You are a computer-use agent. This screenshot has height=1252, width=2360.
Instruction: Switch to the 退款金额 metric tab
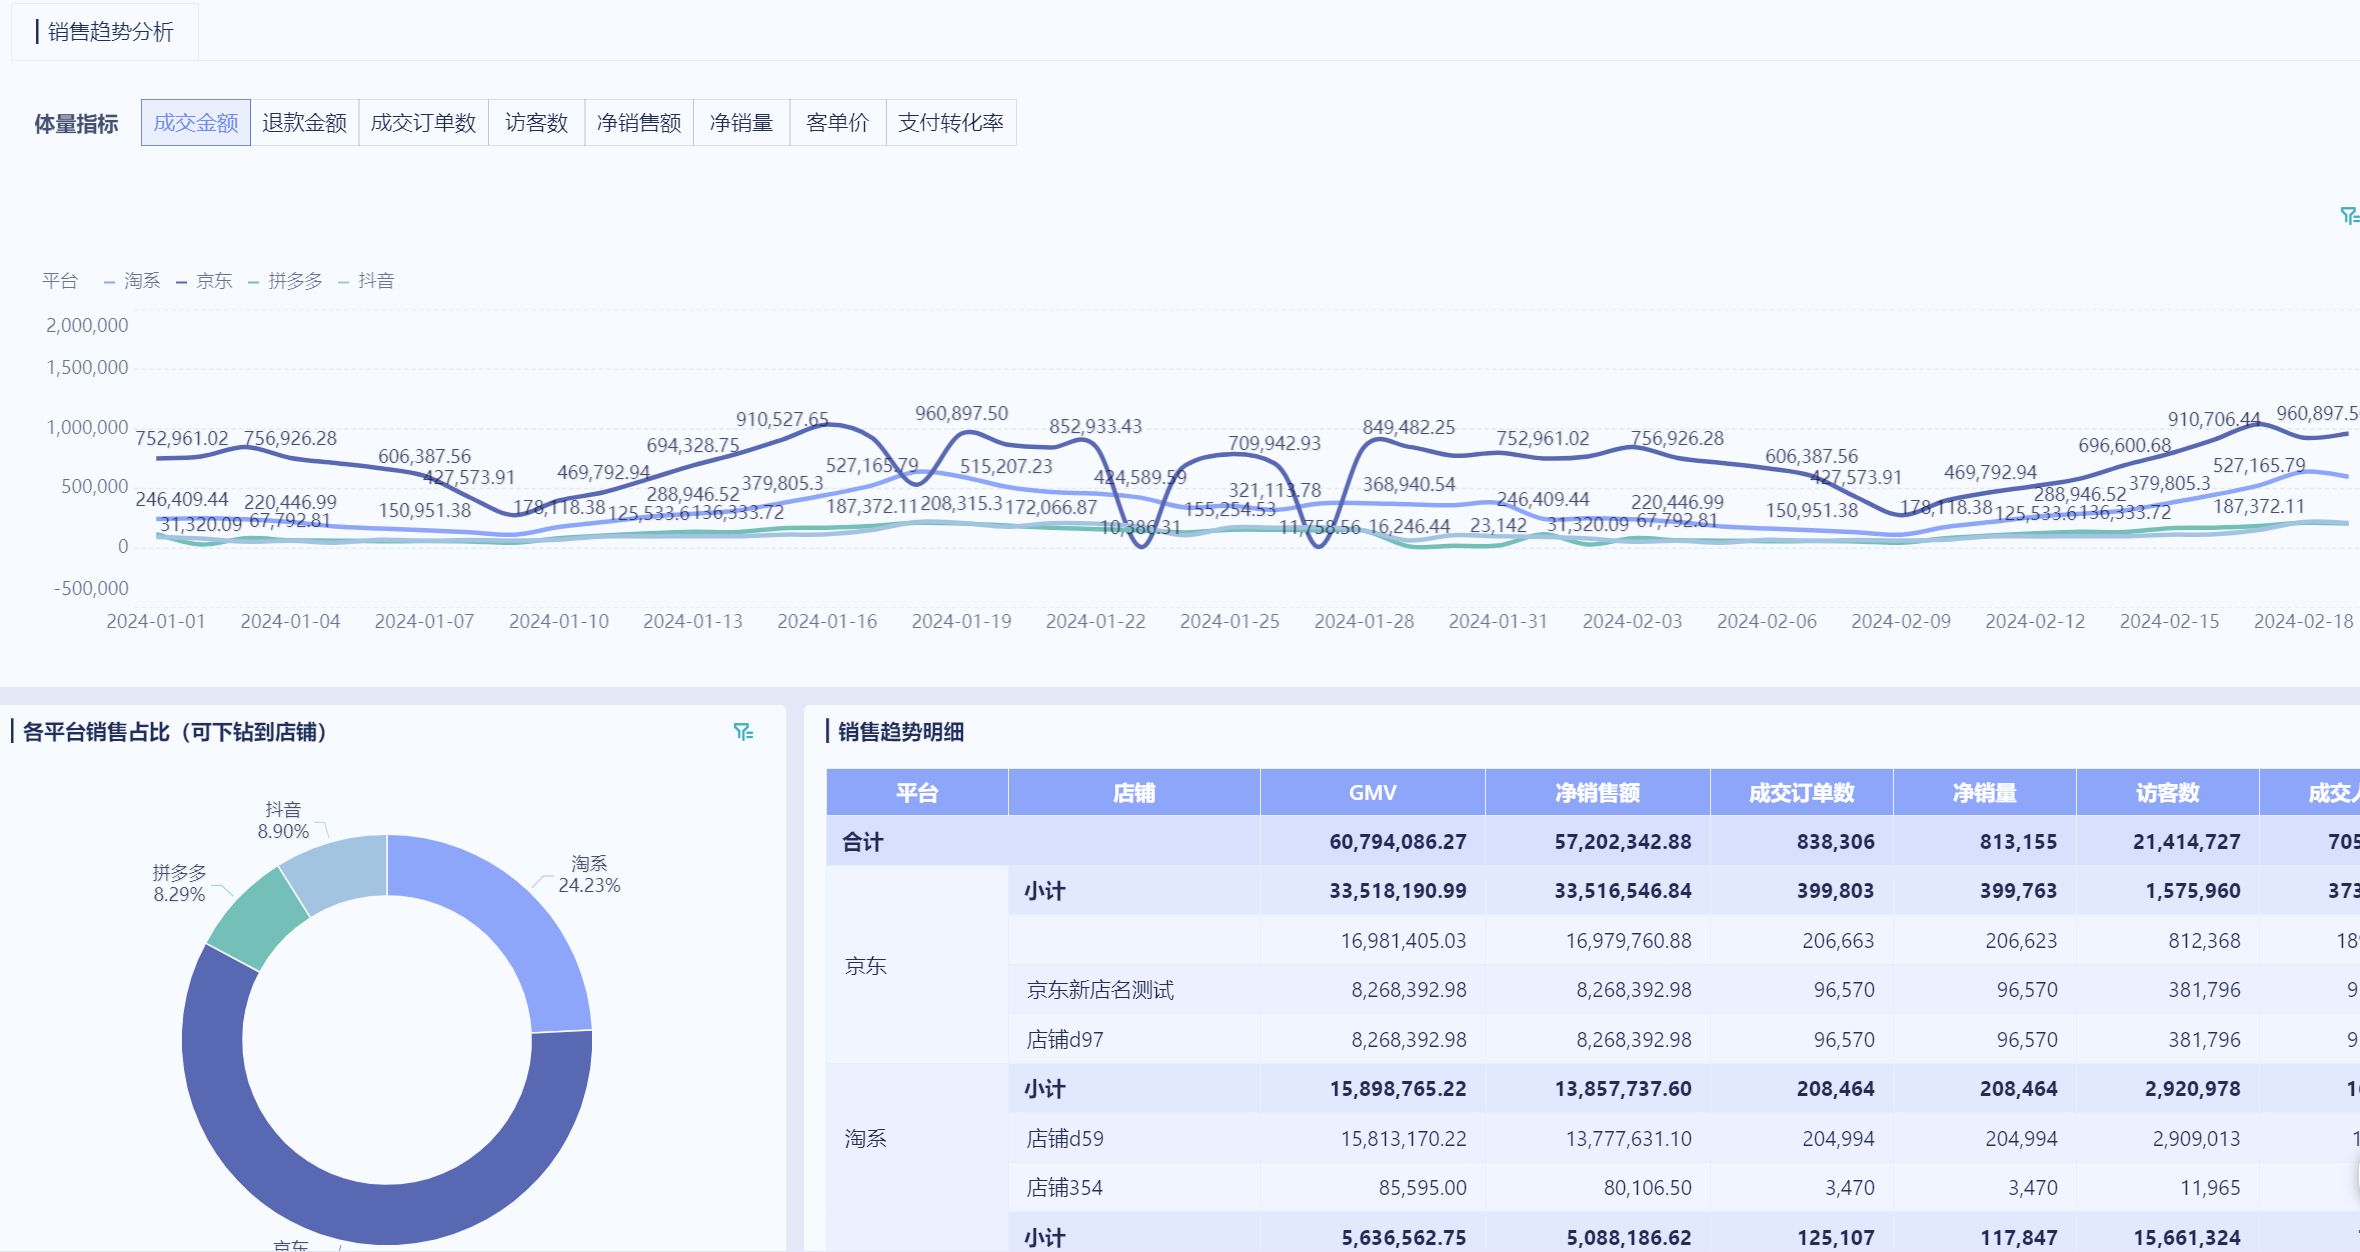pos(304,123)
